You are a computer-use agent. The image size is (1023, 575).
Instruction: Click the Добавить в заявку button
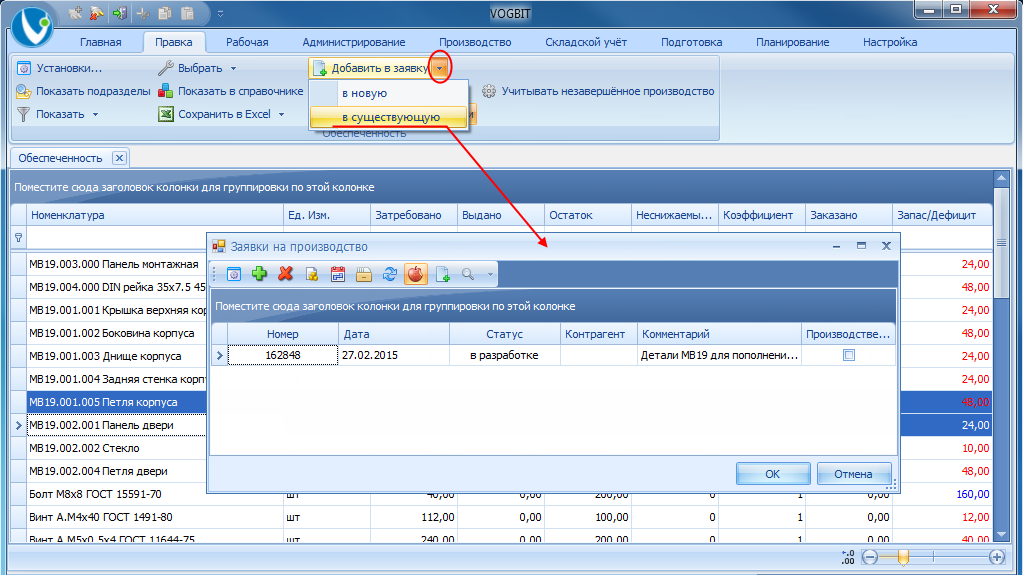(371, 68)
